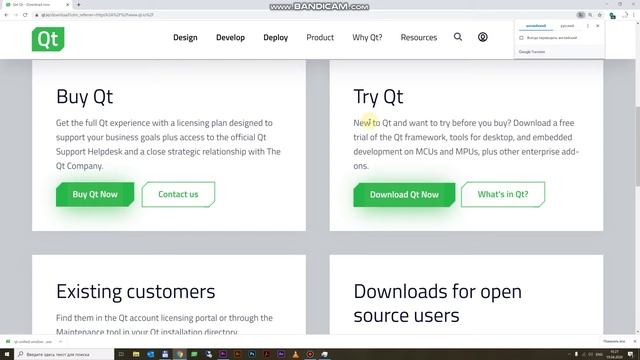Click the page vertical scrollbar thumb
The height and width of the screenshot is (360, 640).
click(x=637, y=146)
